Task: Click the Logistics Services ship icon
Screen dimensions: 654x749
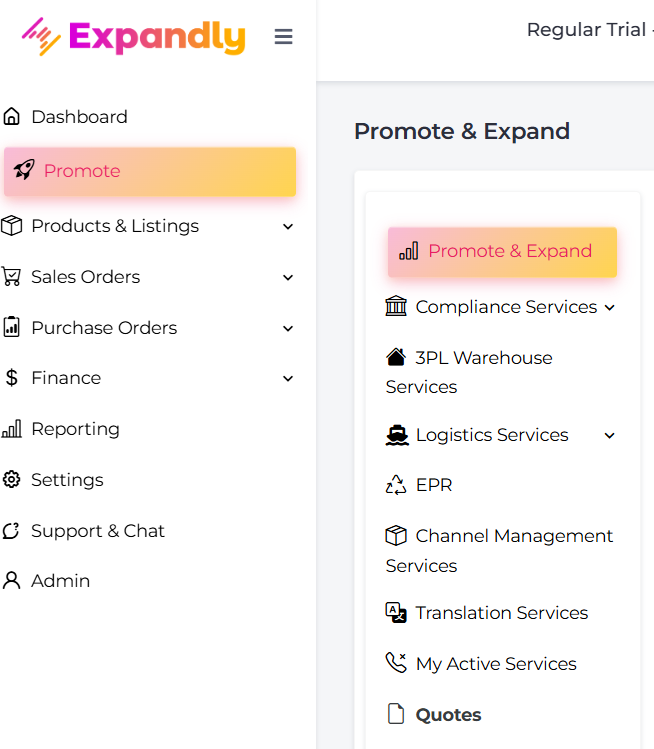Action: [397, 435]
